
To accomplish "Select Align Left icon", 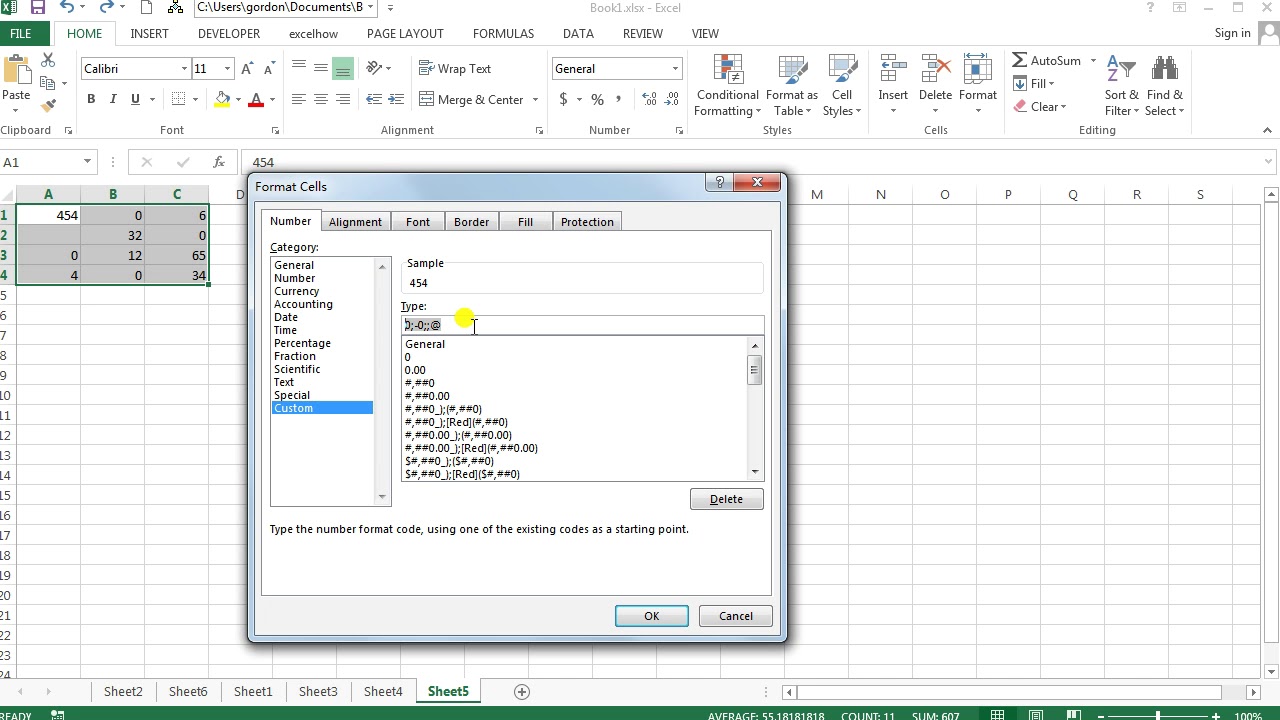I will point(298,99).
